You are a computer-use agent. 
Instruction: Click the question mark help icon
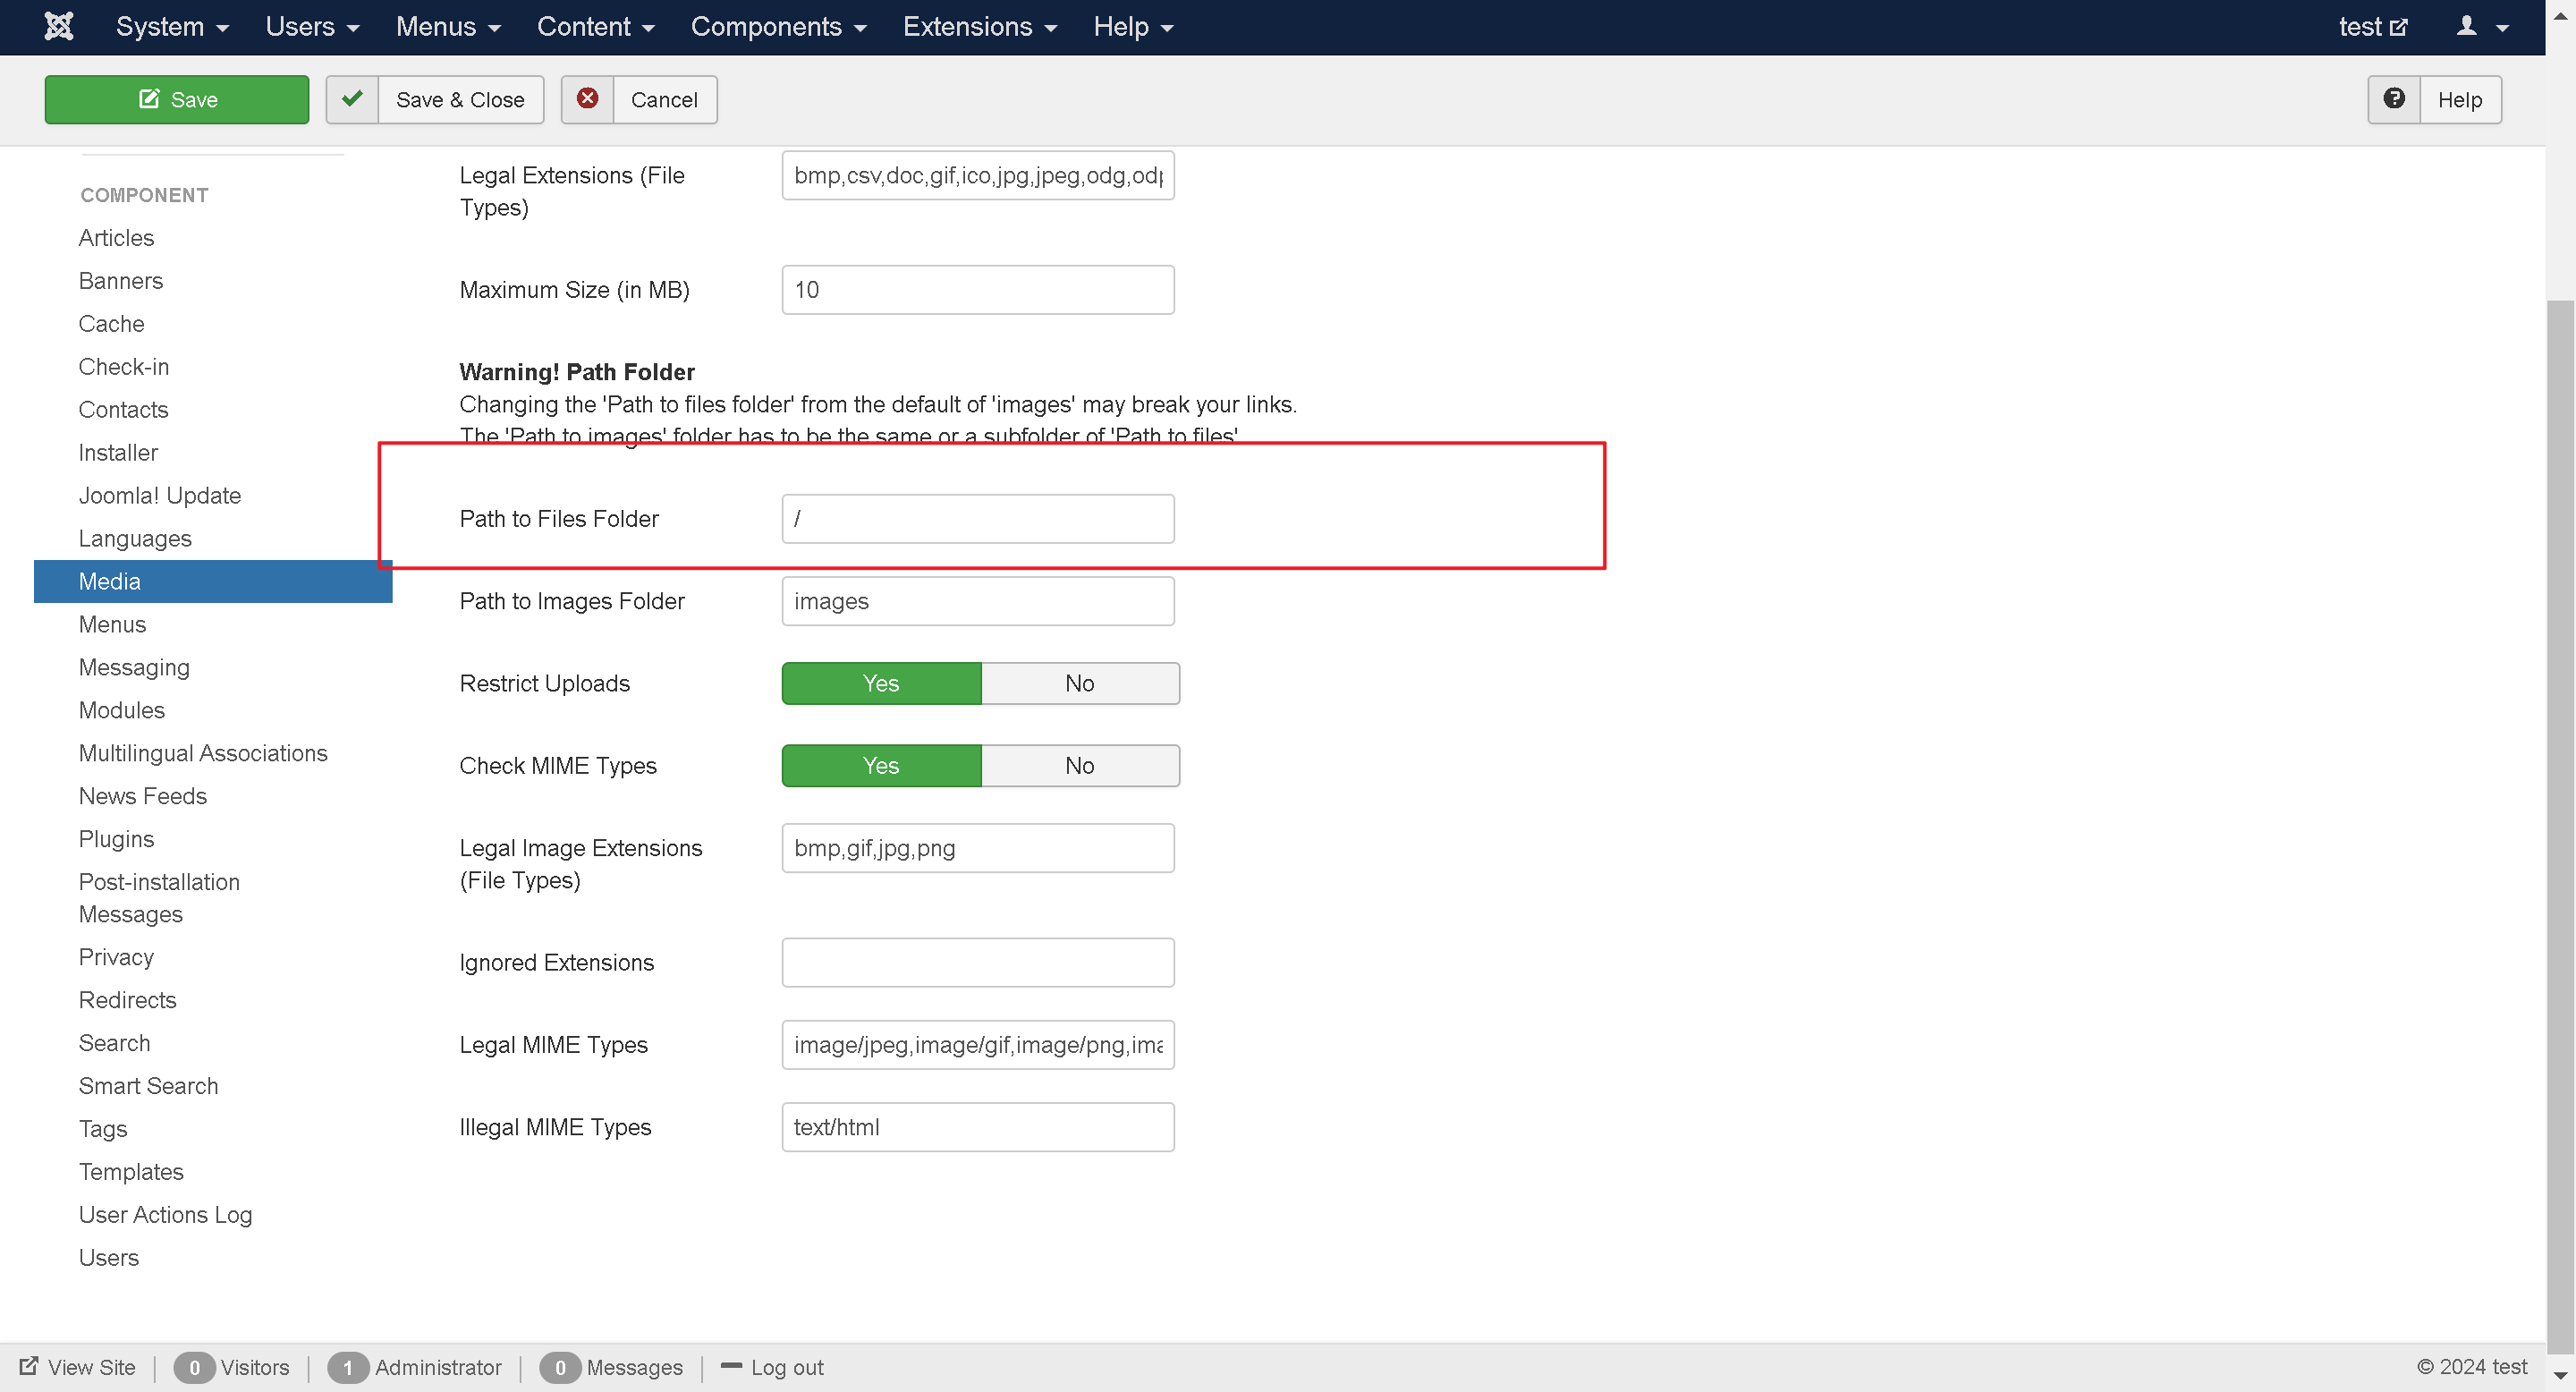[2394, 99]
